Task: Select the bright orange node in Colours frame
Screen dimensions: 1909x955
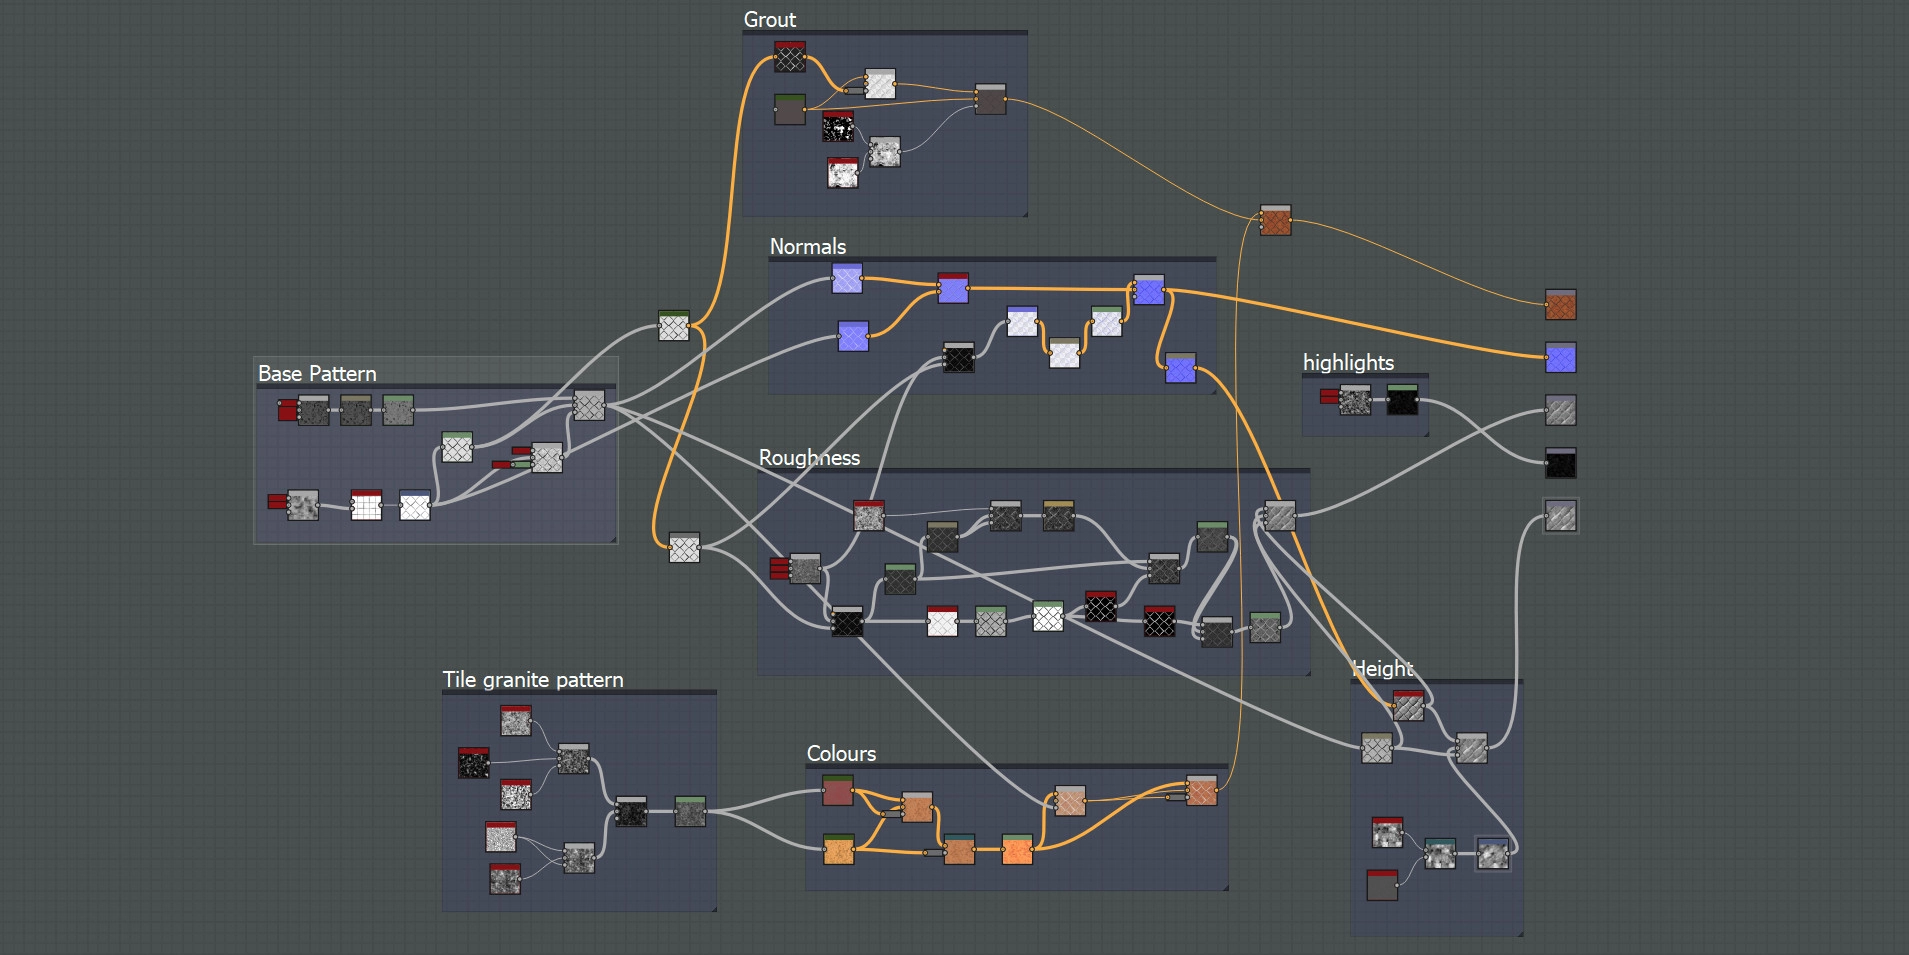Action: tap(1017, 850)
